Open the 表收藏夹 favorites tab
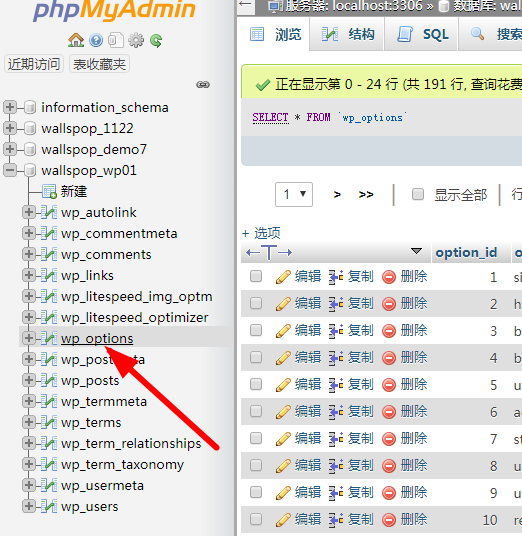522x536 pixels. coord(99,64)
